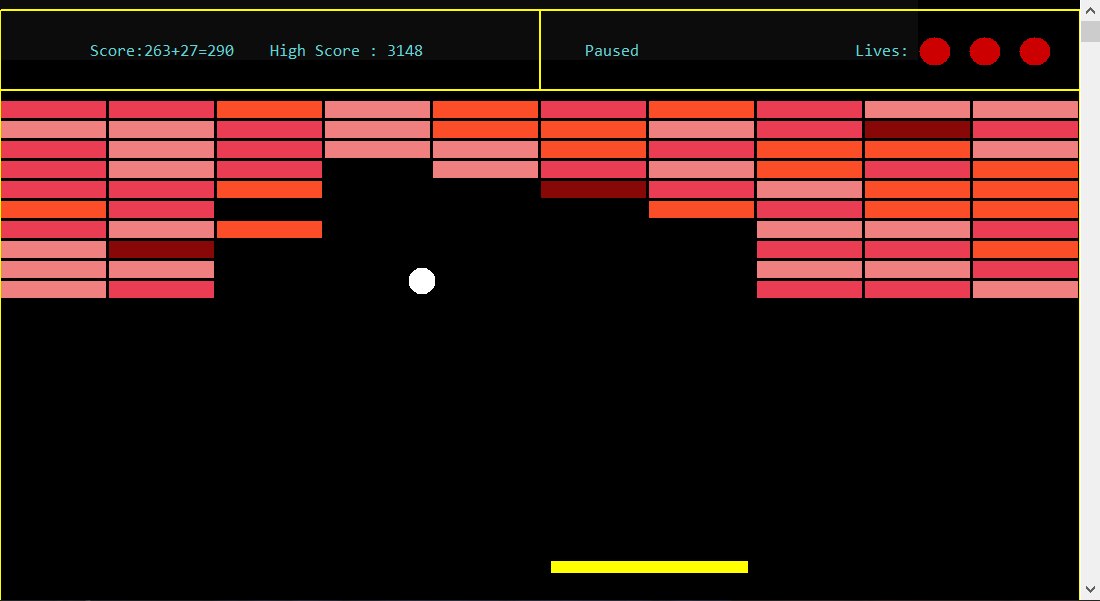Click the scrollbar track on the right edge
The image size is (1100, 601).
tap(1090, 300)
